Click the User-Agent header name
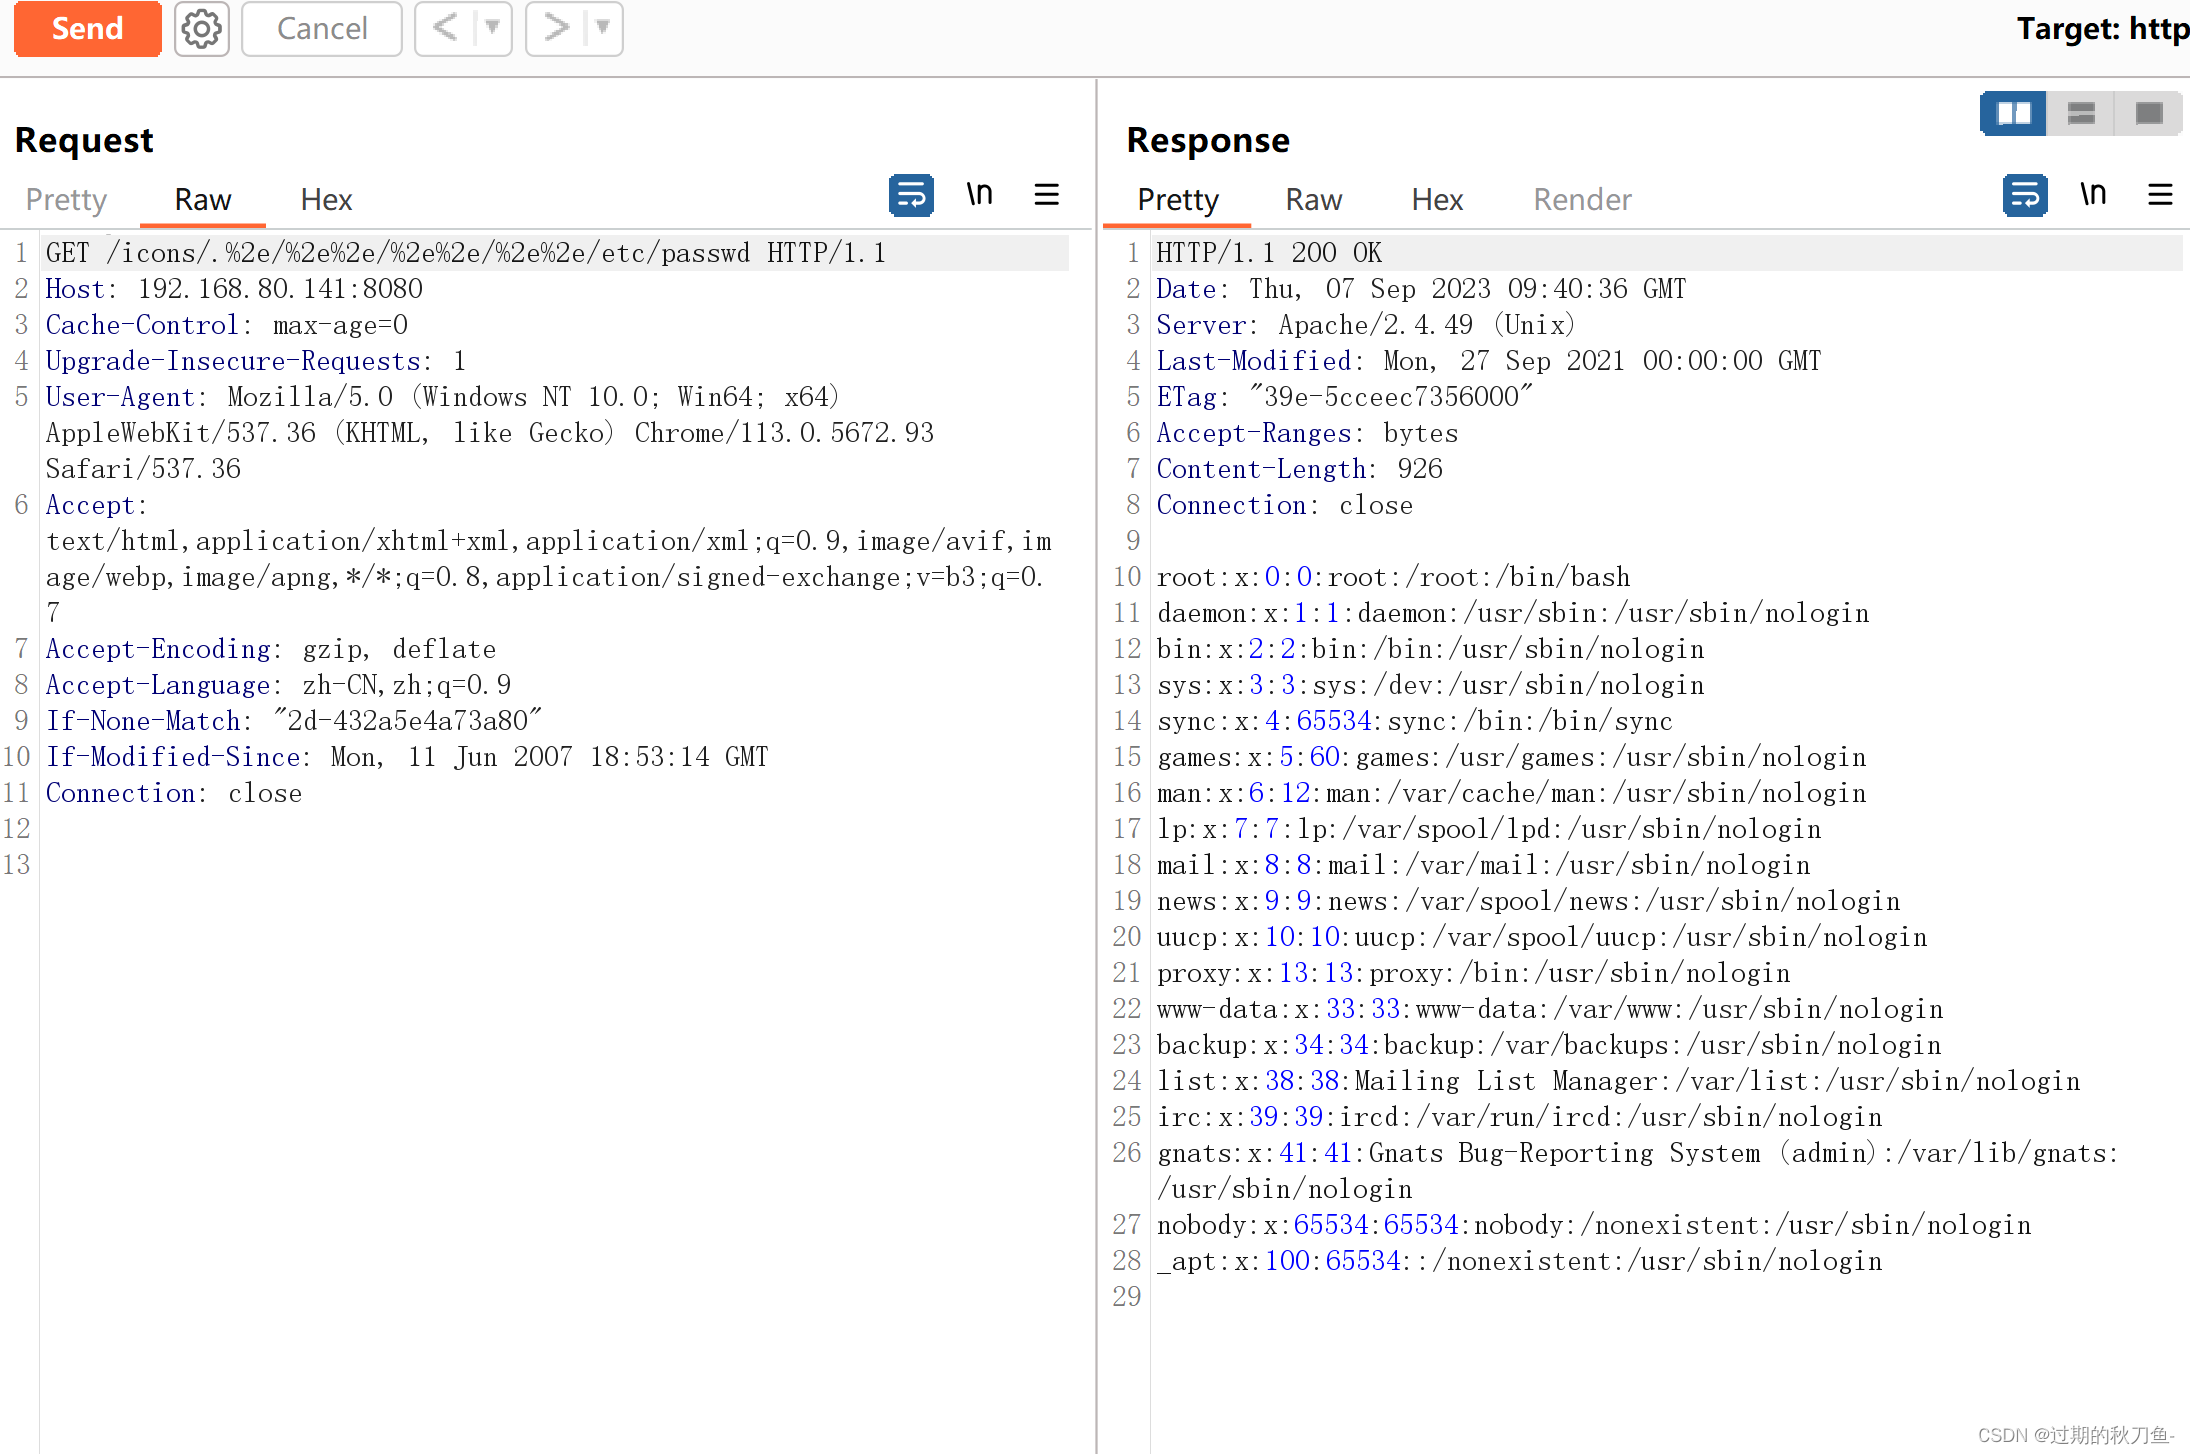Viewport: 2190px width, 1454px height. coord(120,397)
